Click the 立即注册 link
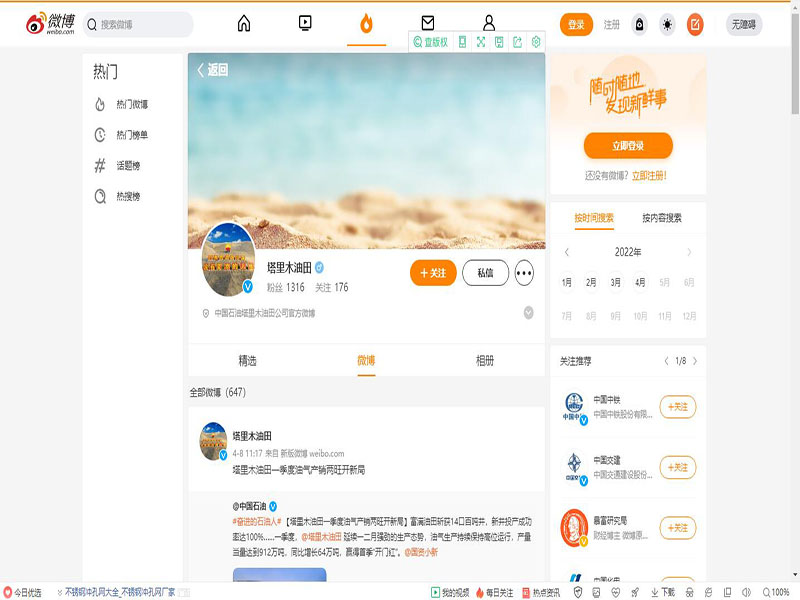 click(649, 176)
